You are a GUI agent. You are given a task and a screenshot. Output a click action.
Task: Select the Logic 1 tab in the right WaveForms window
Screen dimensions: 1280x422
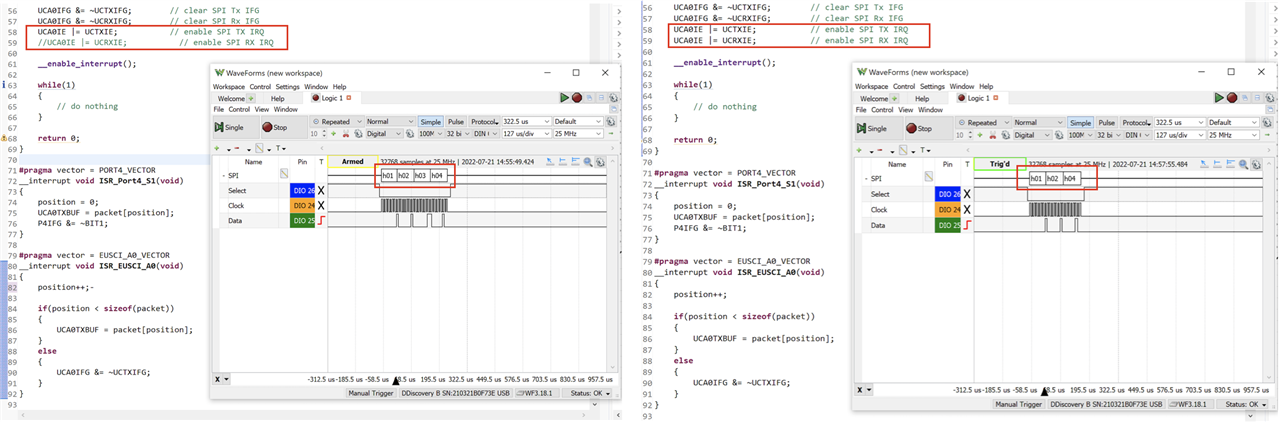tap(979, 98)
